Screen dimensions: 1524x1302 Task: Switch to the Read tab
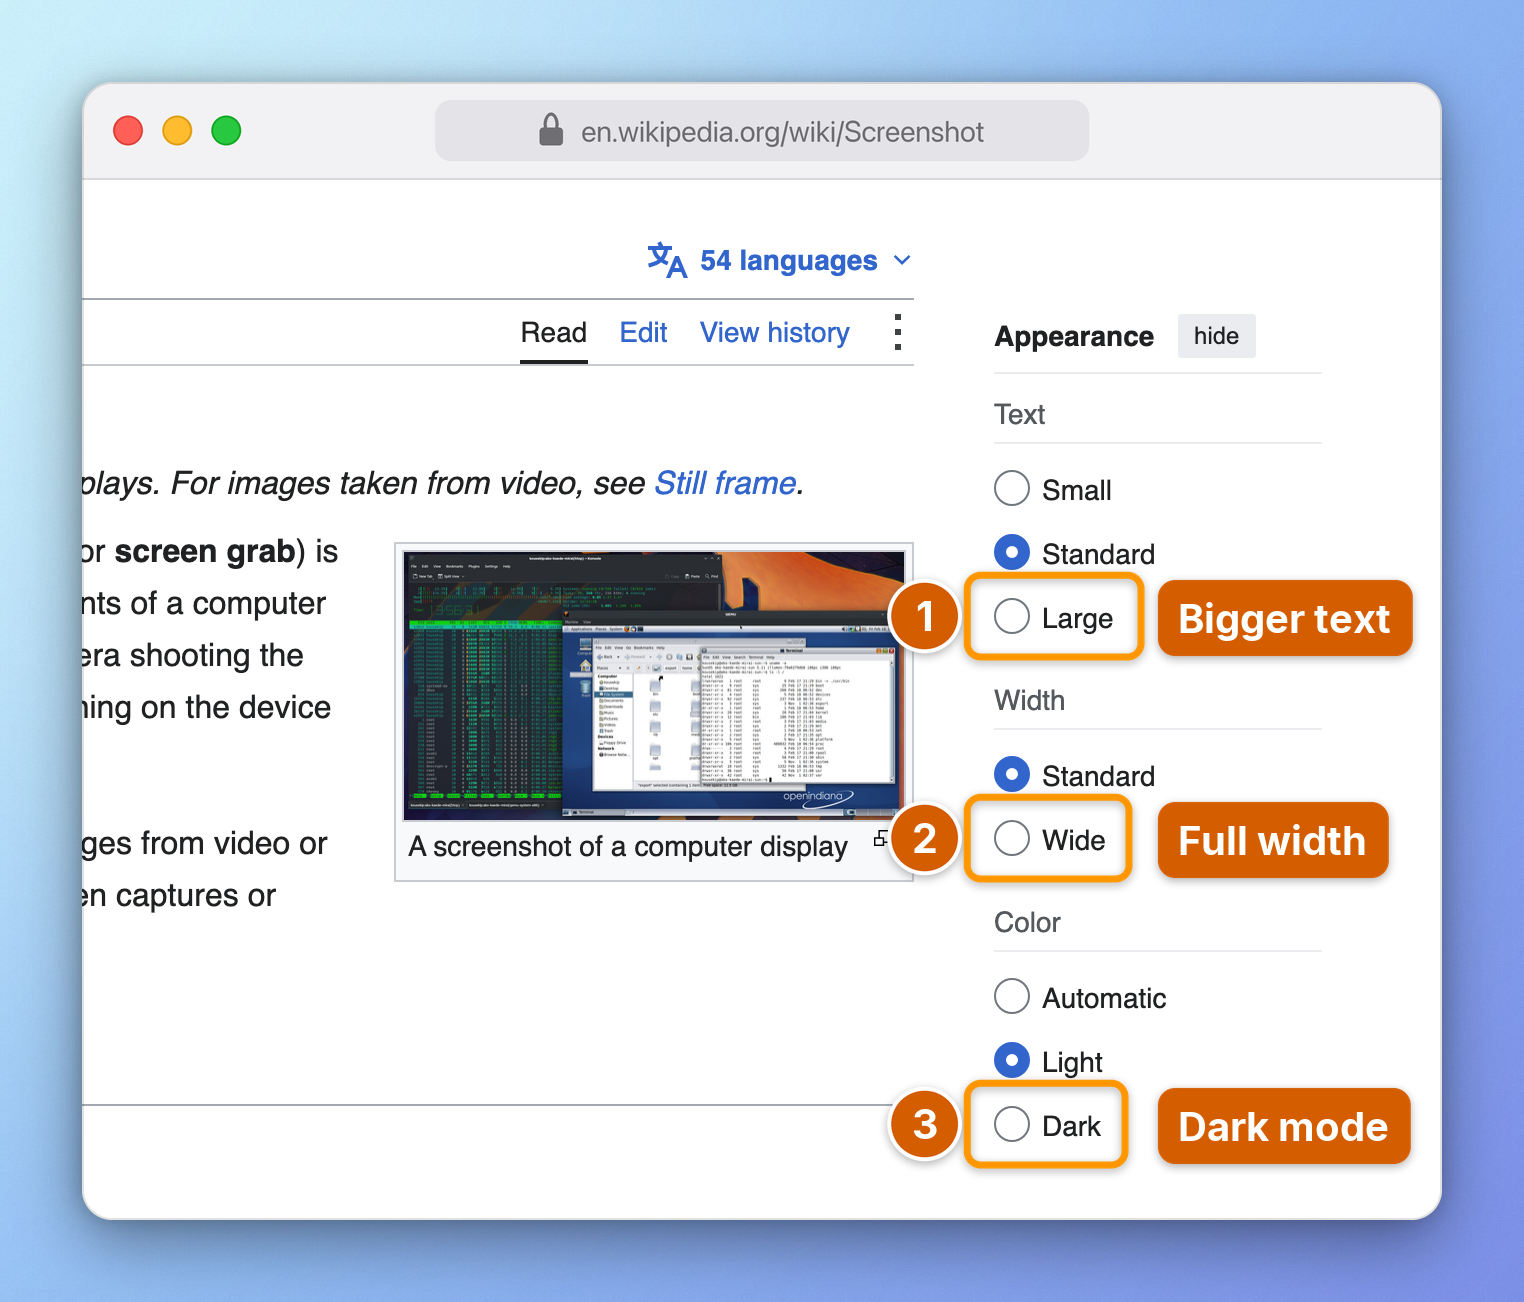[x=554, y=333]
